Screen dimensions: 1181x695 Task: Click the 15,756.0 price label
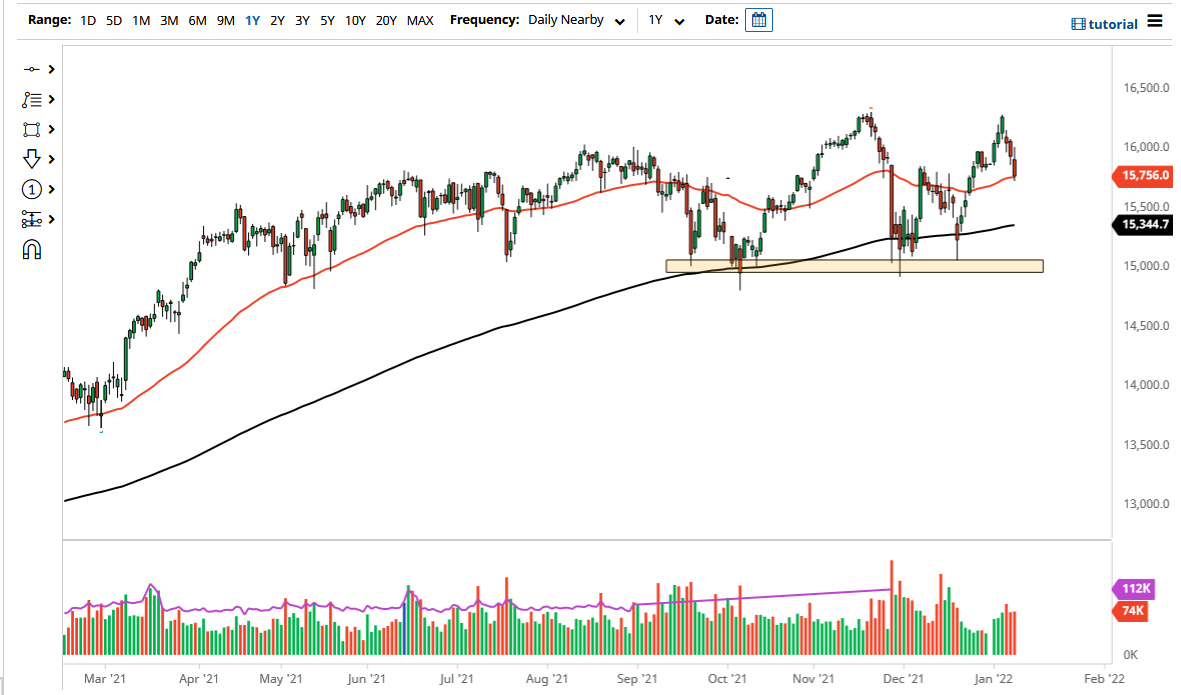tap(1143, 177)
